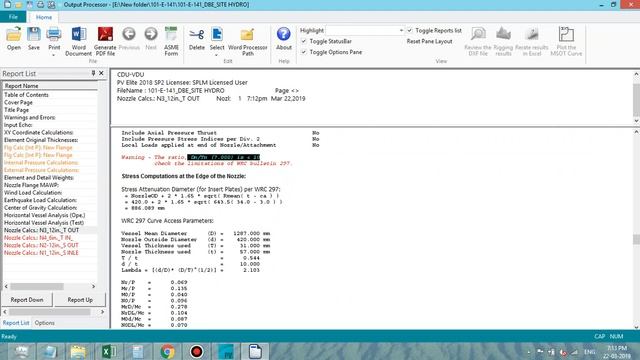Pin the Report List pane
The image size is (640, 360).
[x=93, y=73]
